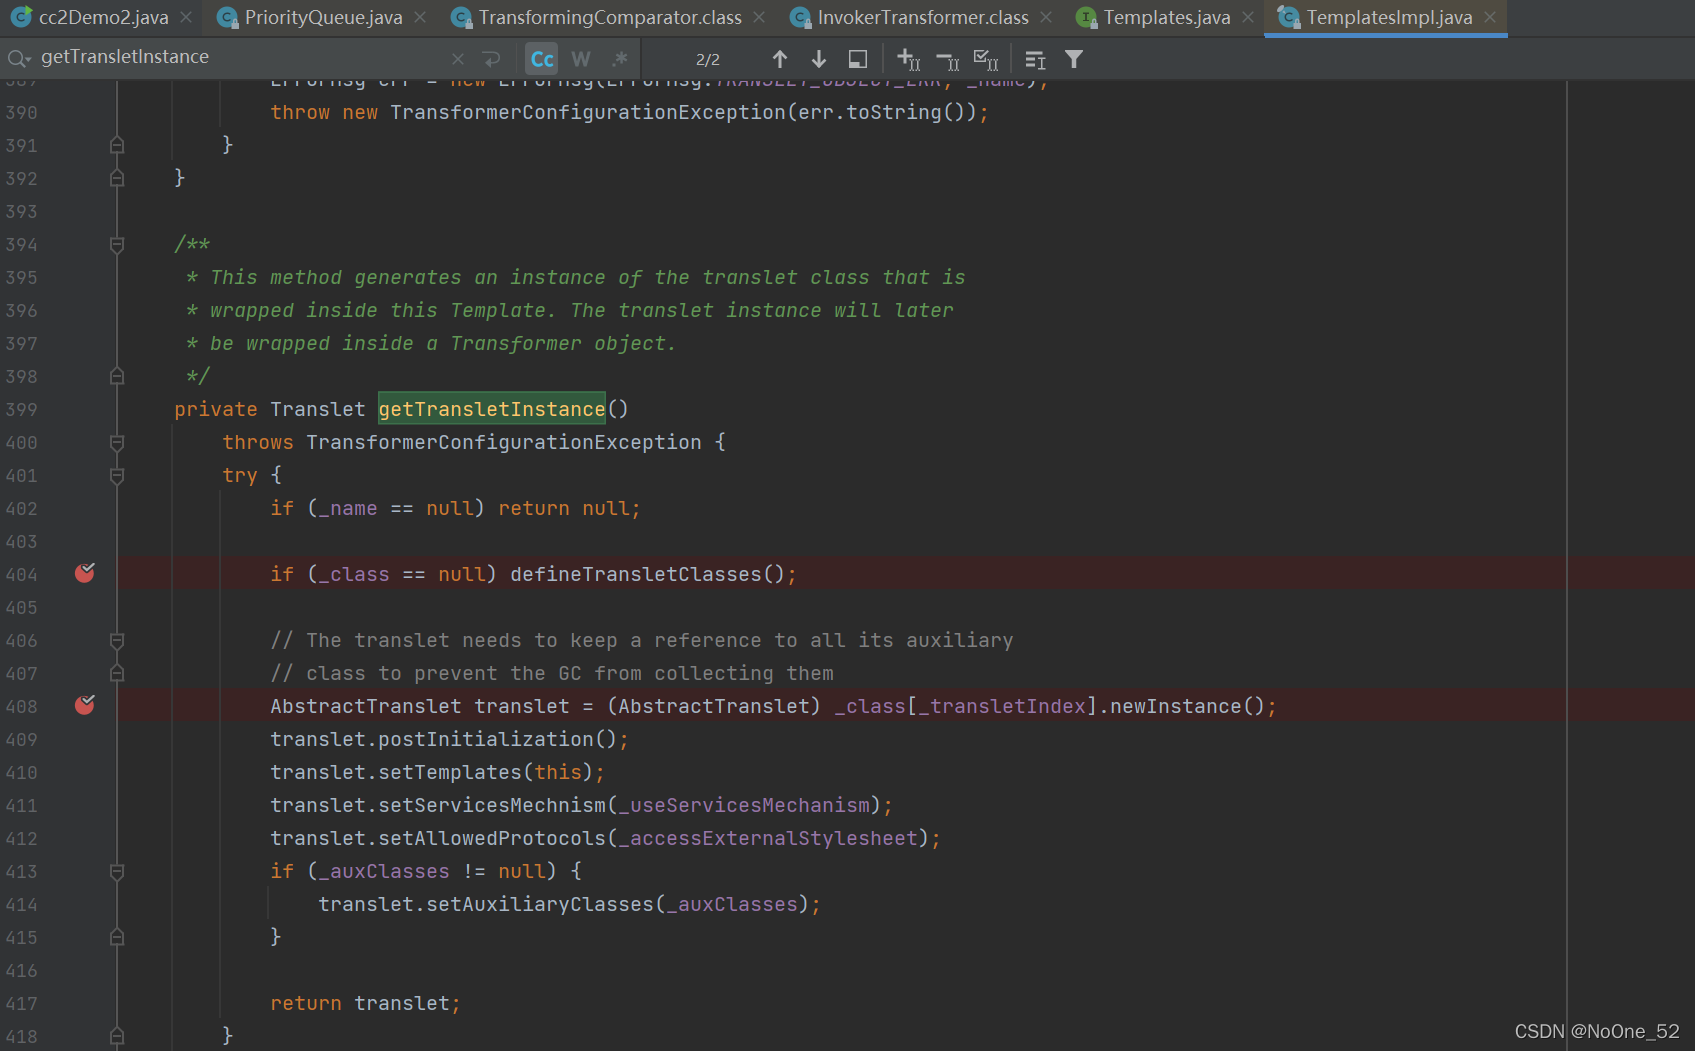Remove breakpoint on line 408
This screenshot has height=1051, width=1695.
coord(85,705)
